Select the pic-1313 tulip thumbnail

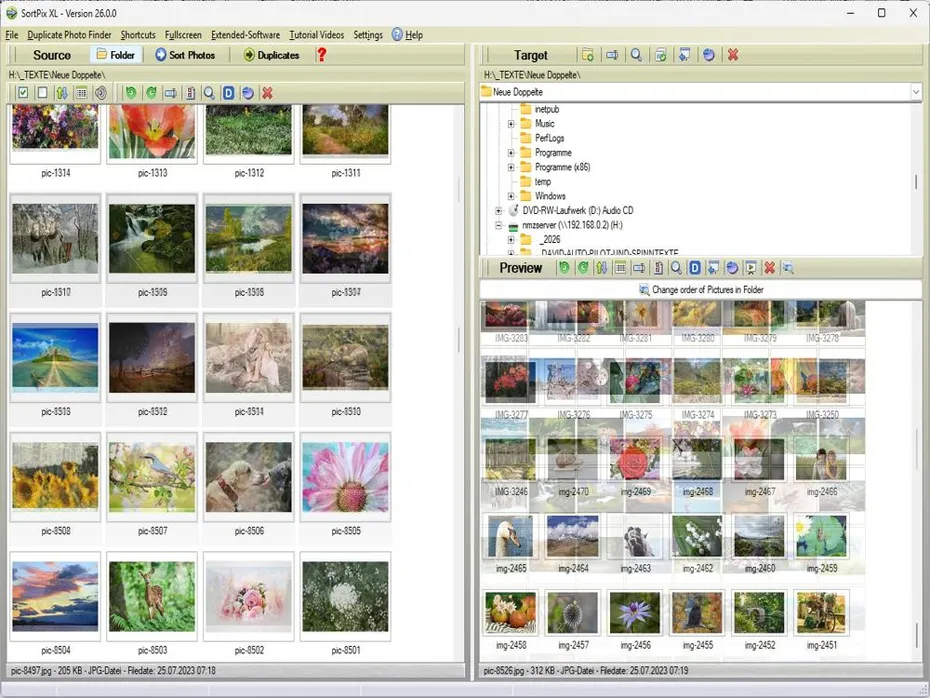[151, 133]
